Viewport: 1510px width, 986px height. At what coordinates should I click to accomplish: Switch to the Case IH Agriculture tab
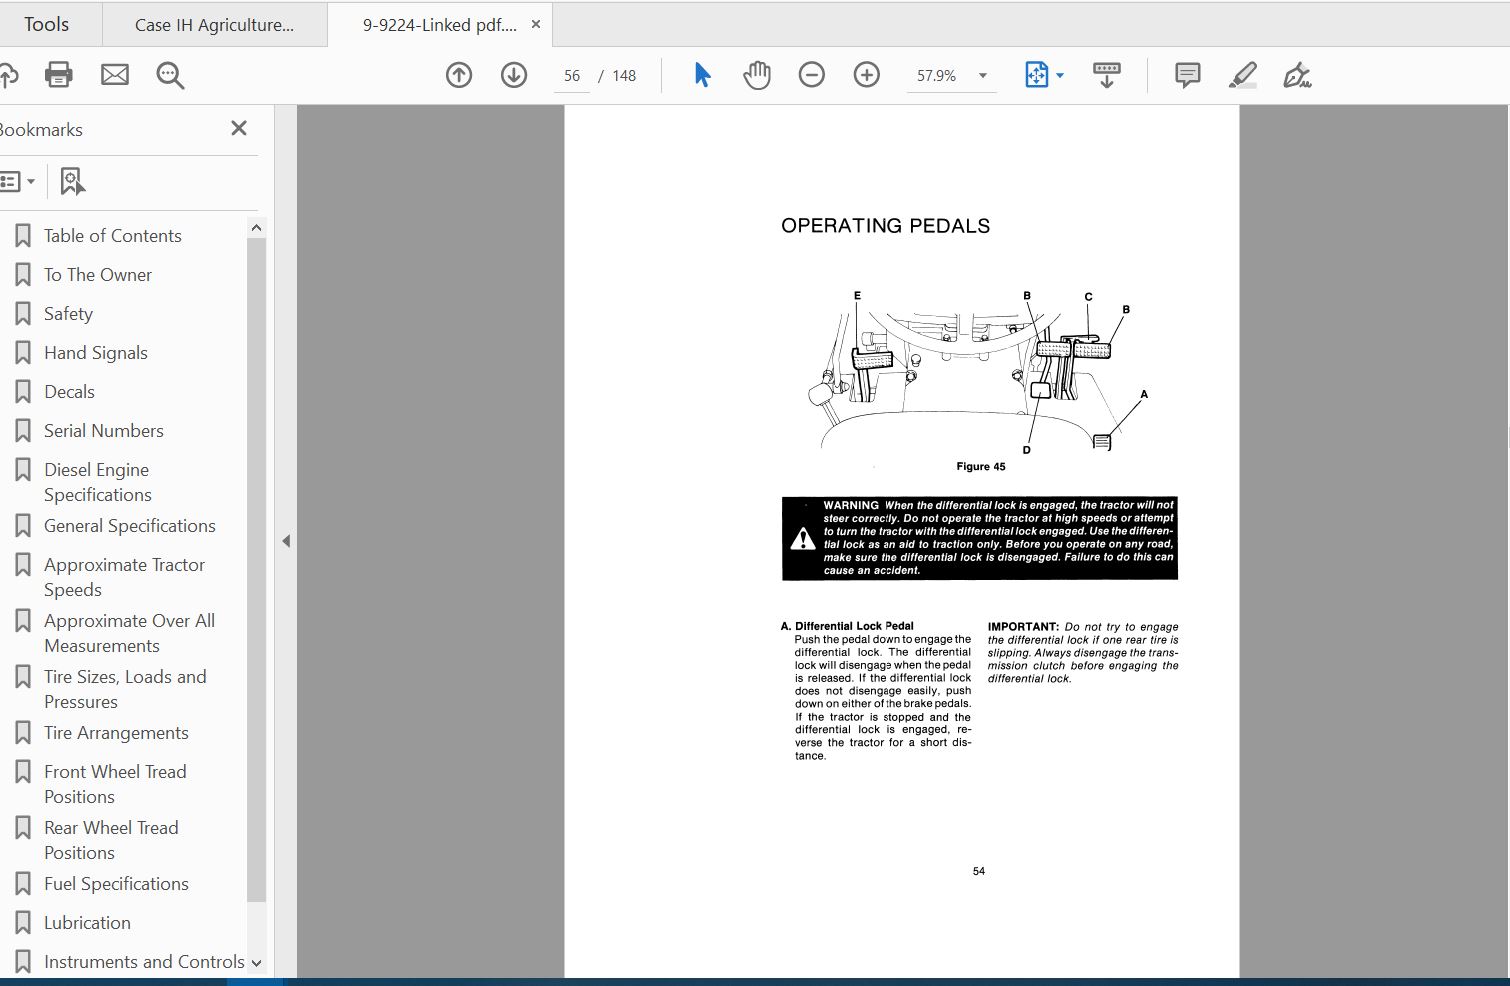click(x=213, y=24)
